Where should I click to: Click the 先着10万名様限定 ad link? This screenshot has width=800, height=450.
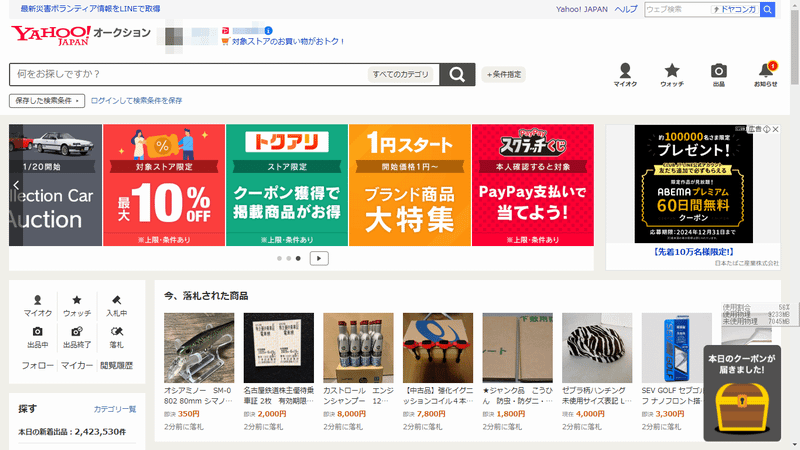[x=693, y=252]
